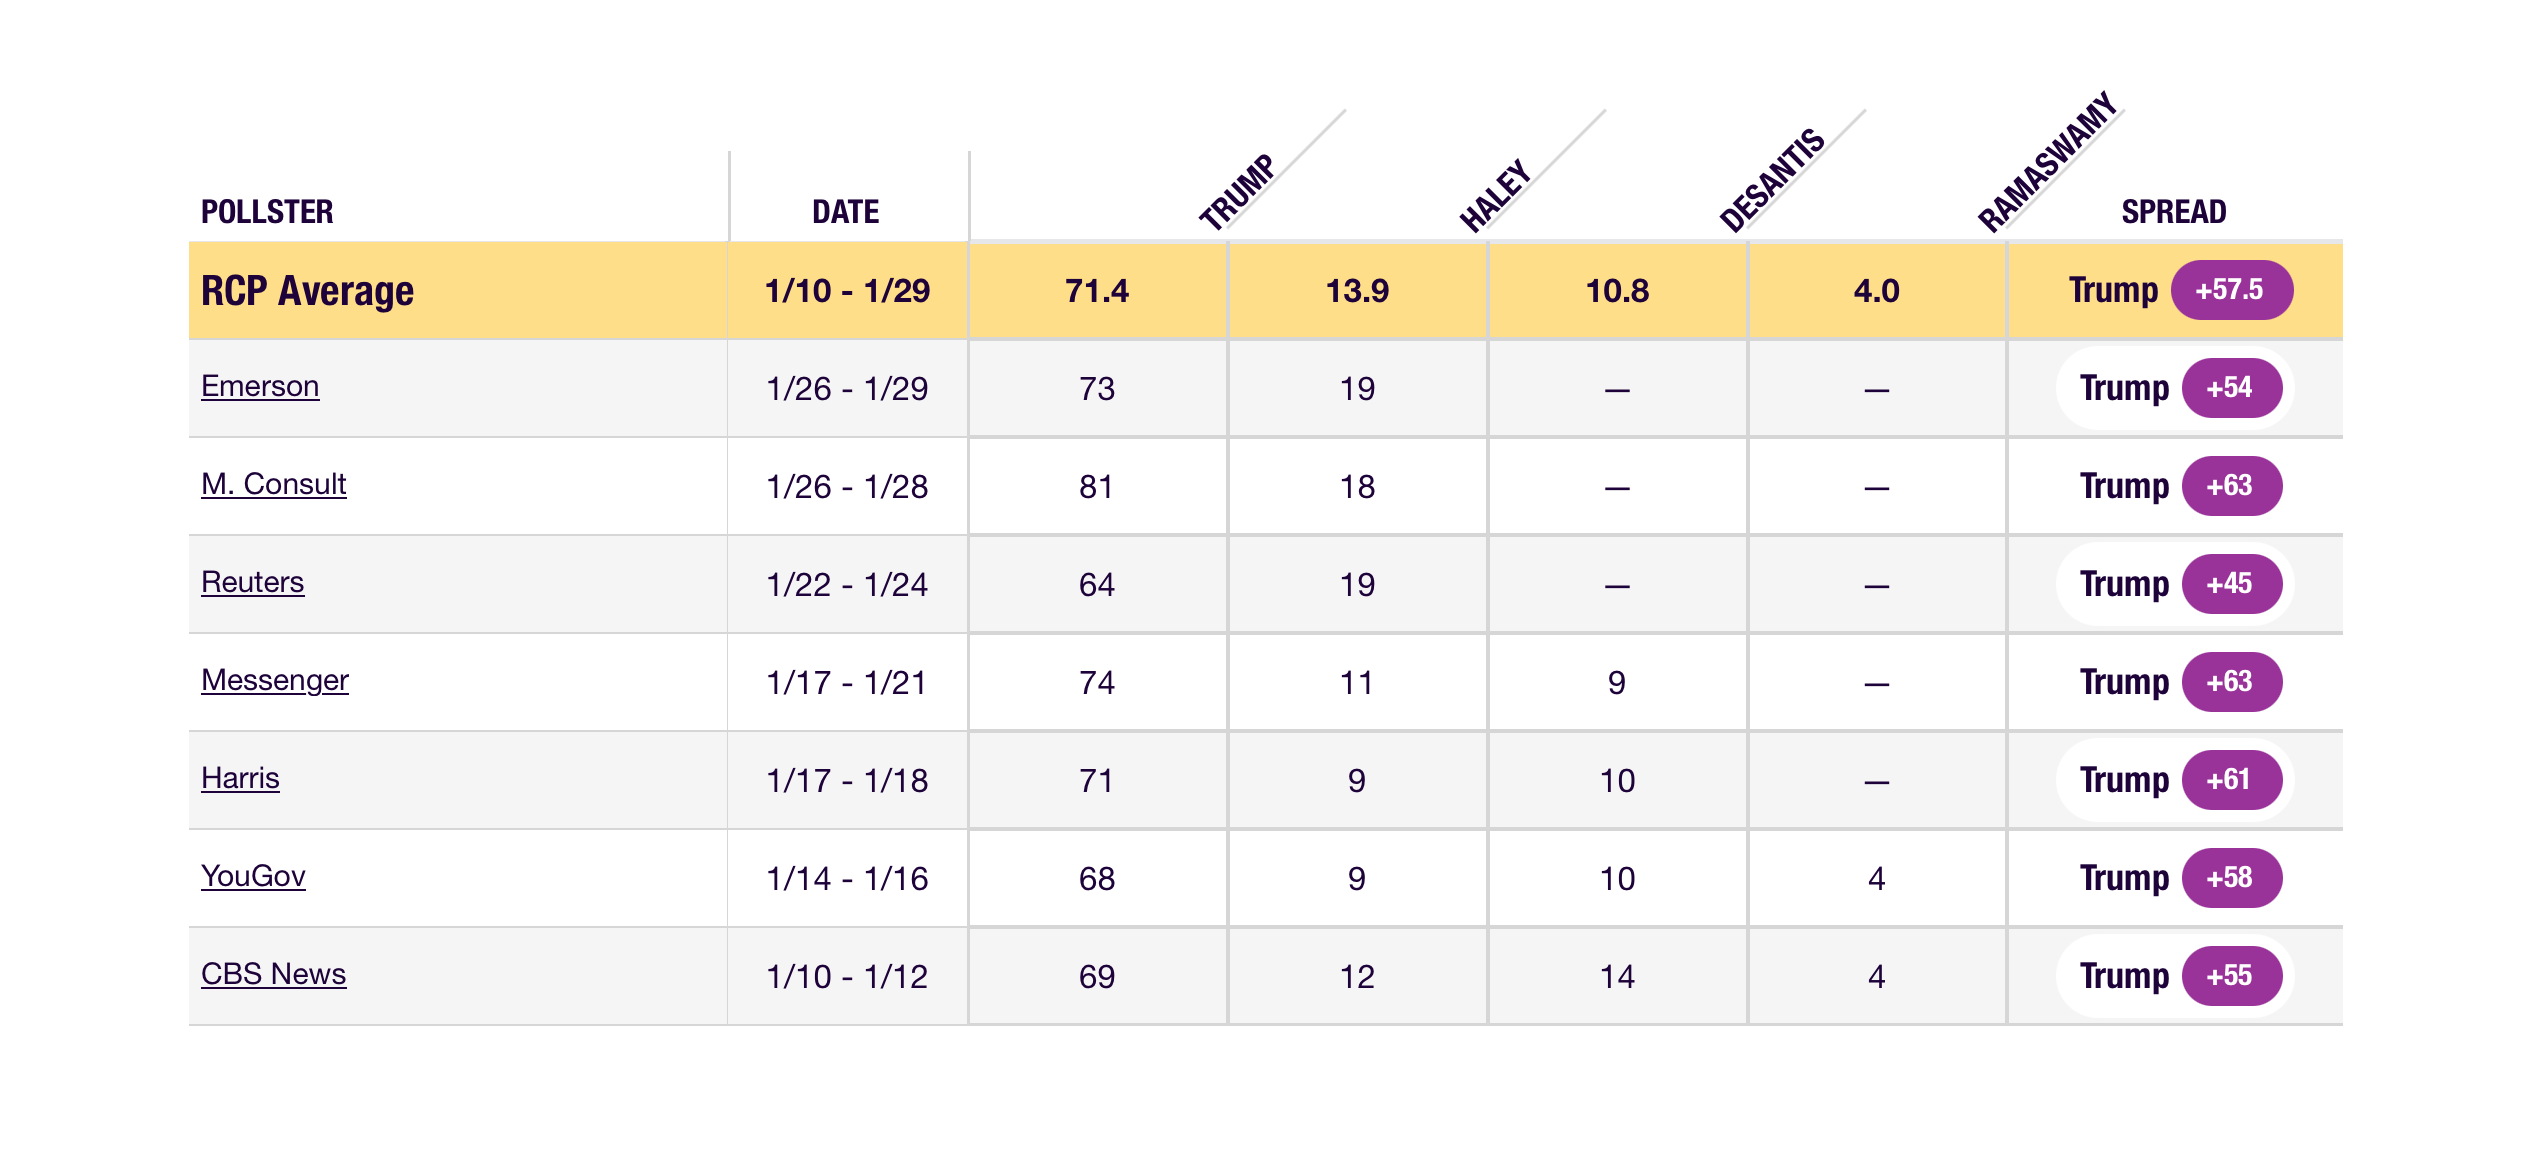Click the Emerson +54 spread badge
This screenshot has height=1170, width=2532.
(x=2231, y=388)
